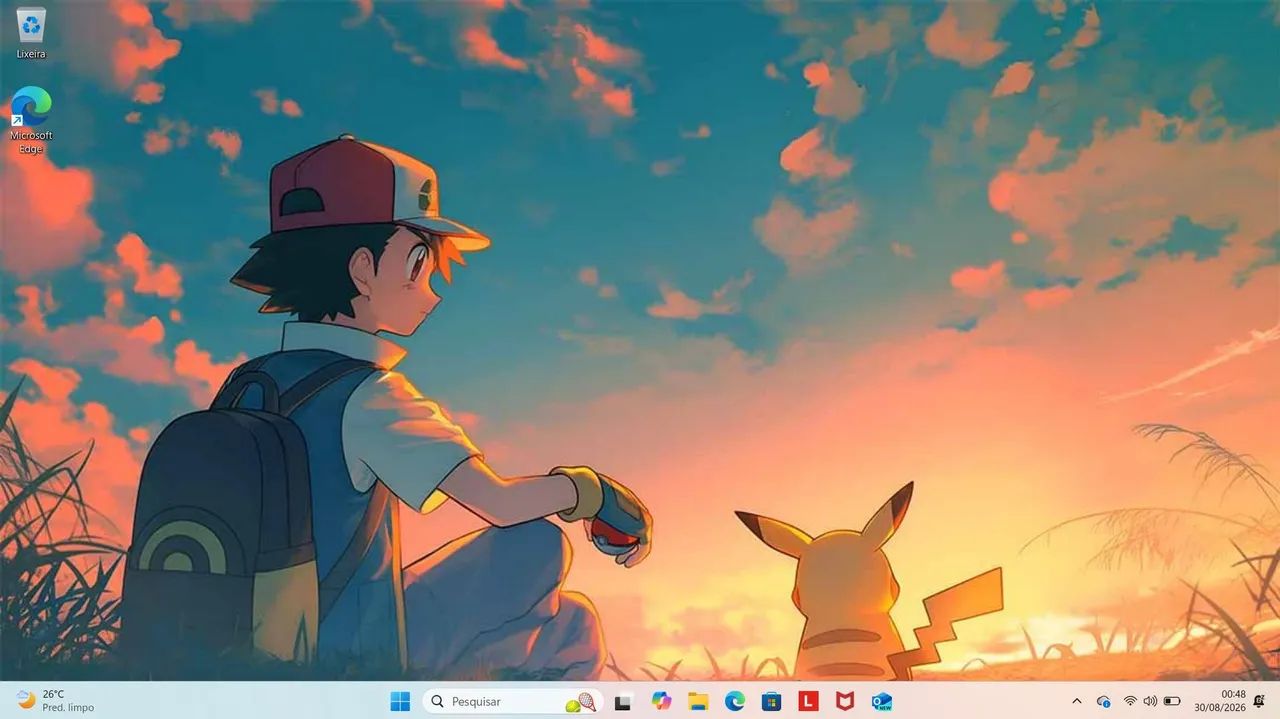
Task: Open the notifications bell with do-not-disturb
Action: coord(1259,701)
